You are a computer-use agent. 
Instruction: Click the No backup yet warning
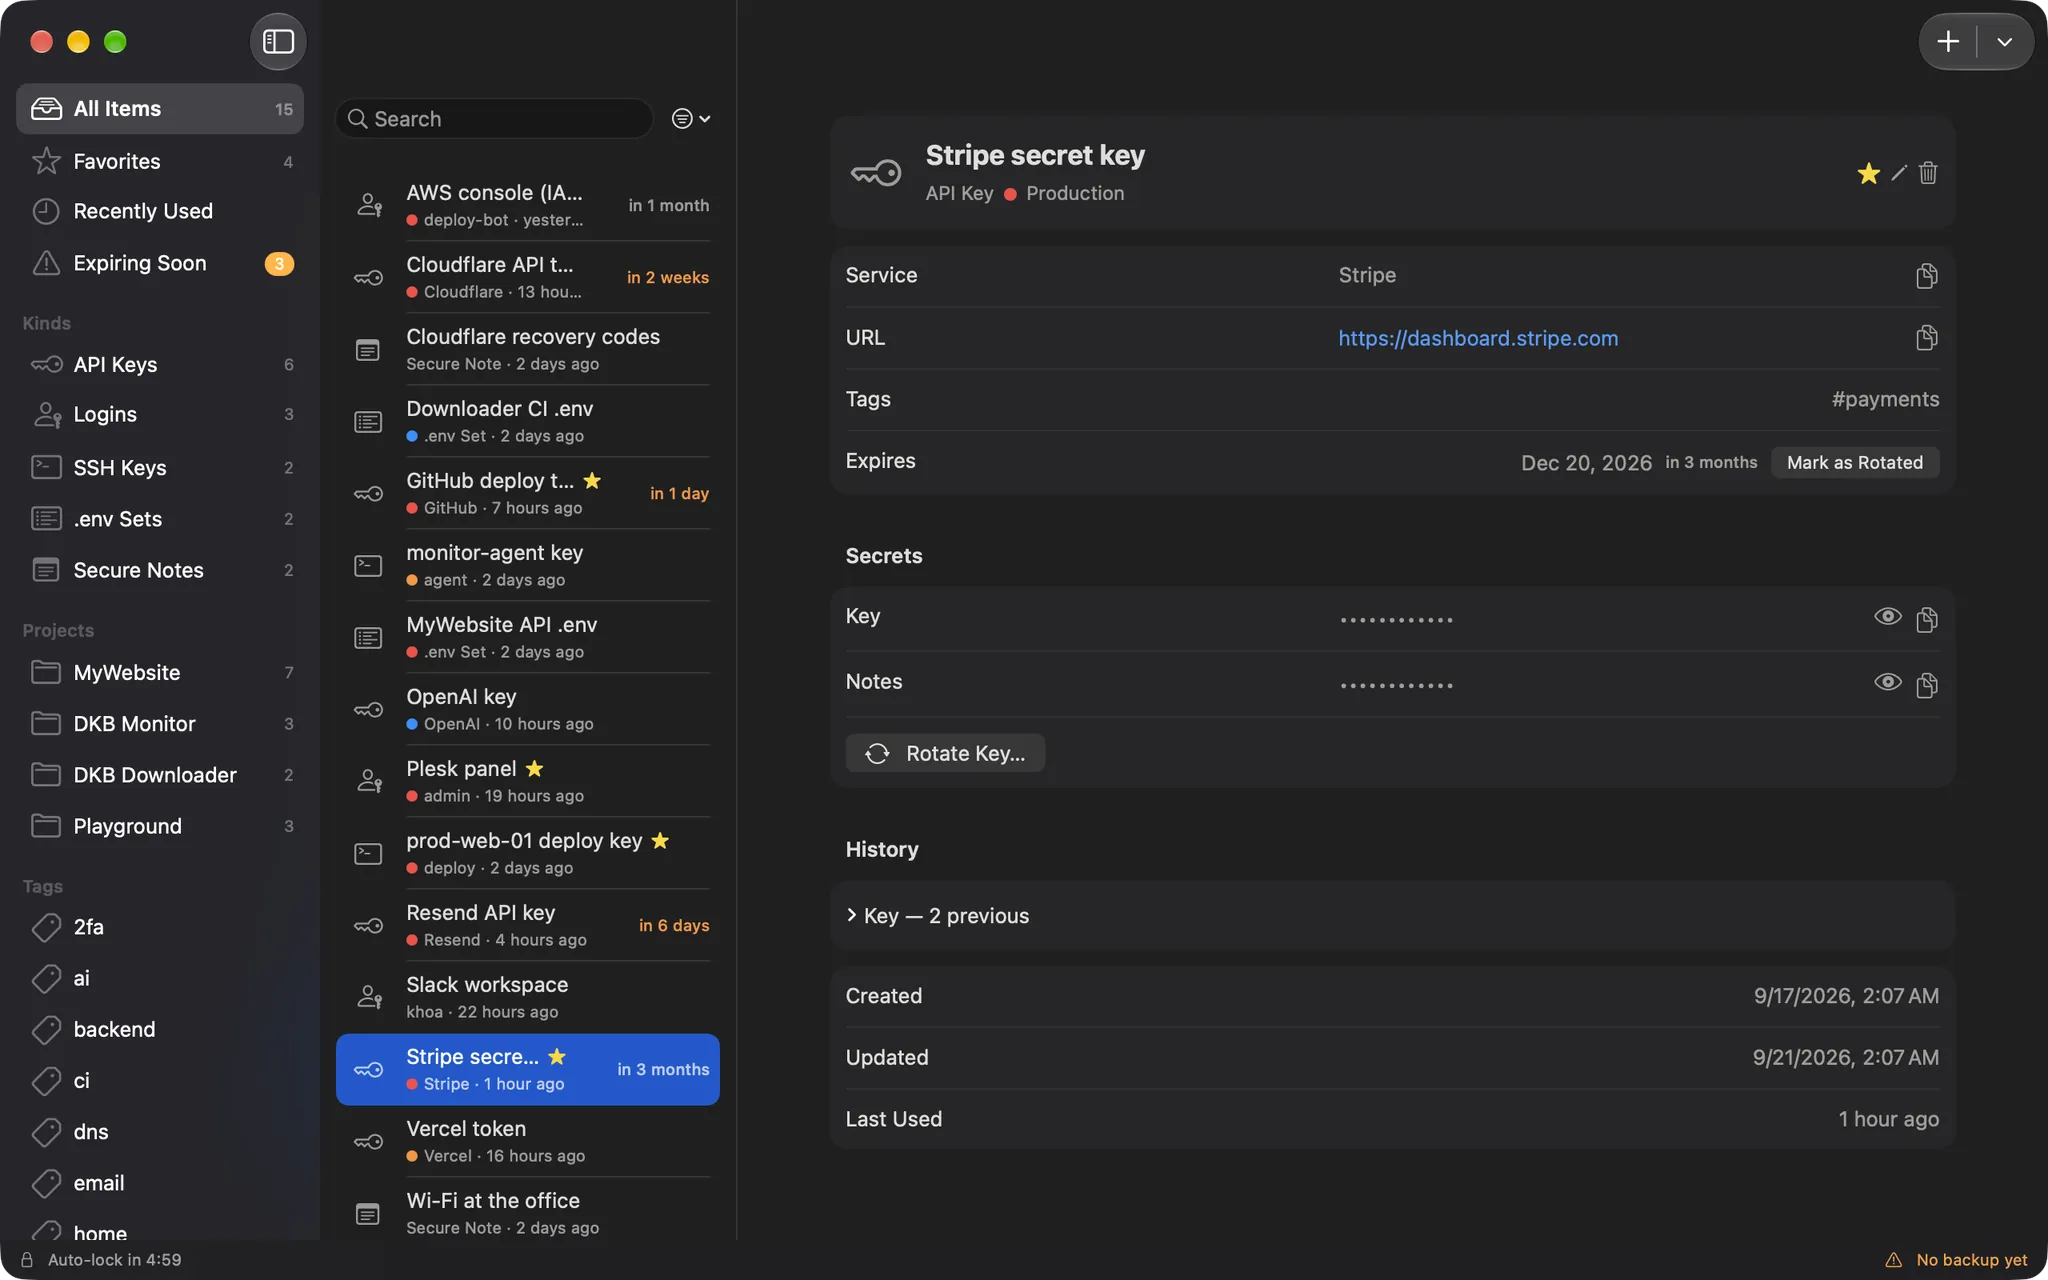tap(1957, 1260)
